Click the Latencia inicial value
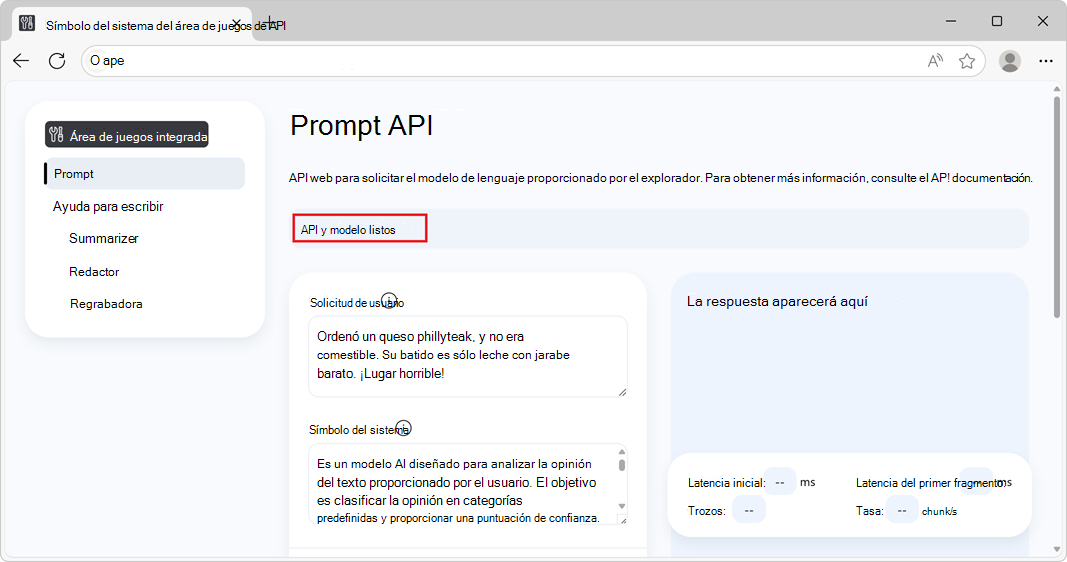The height and width of the screenshot is (562, 1067). pos(780,482)
